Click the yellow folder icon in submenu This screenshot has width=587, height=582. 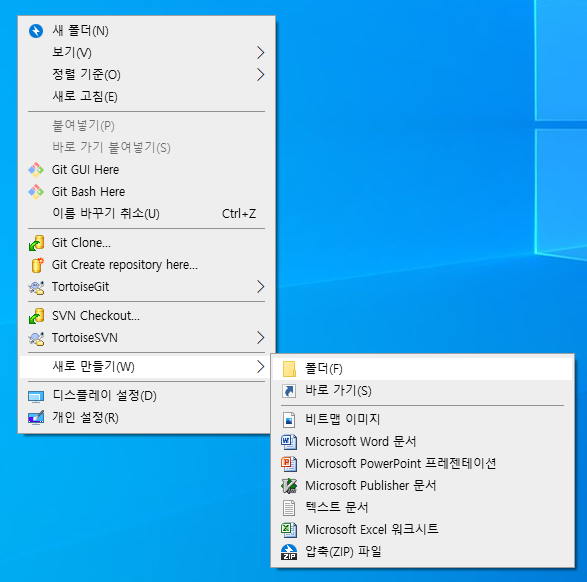coord(289,369)
